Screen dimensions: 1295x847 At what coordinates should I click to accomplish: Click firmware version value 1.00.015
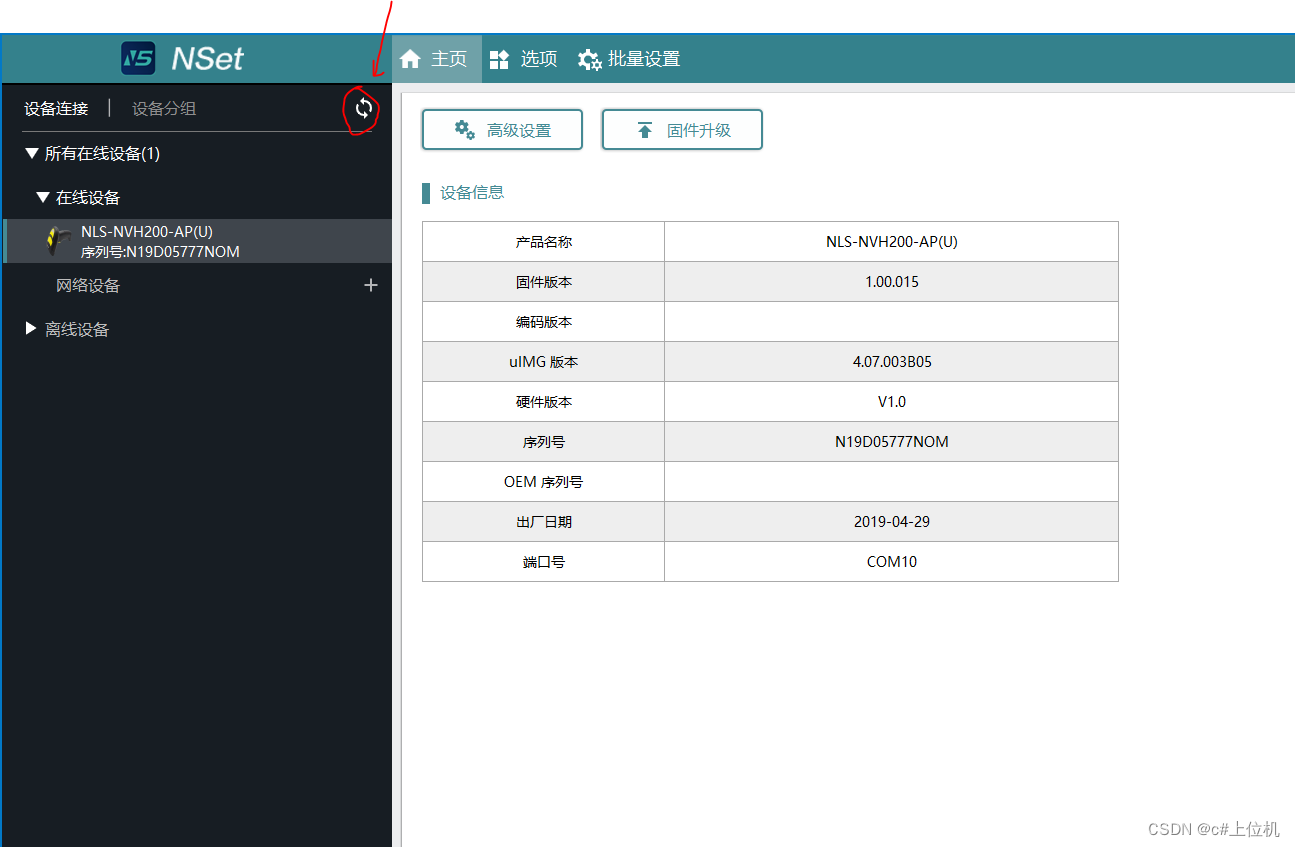[892, 282]
